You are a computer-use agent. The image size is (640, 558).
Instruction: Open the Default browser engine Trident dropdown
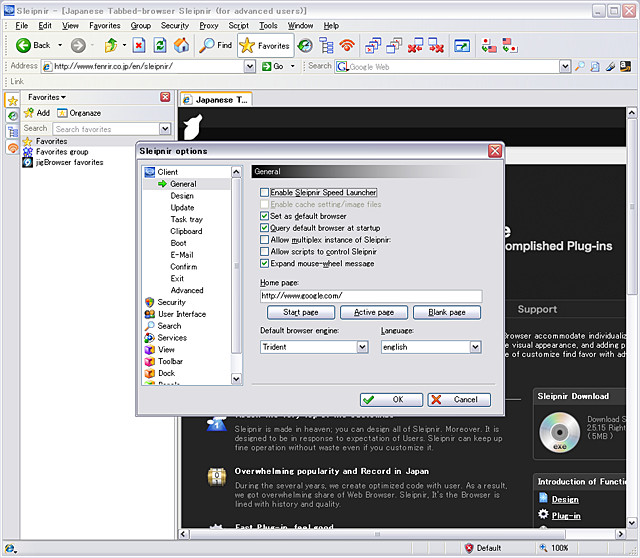362,347
